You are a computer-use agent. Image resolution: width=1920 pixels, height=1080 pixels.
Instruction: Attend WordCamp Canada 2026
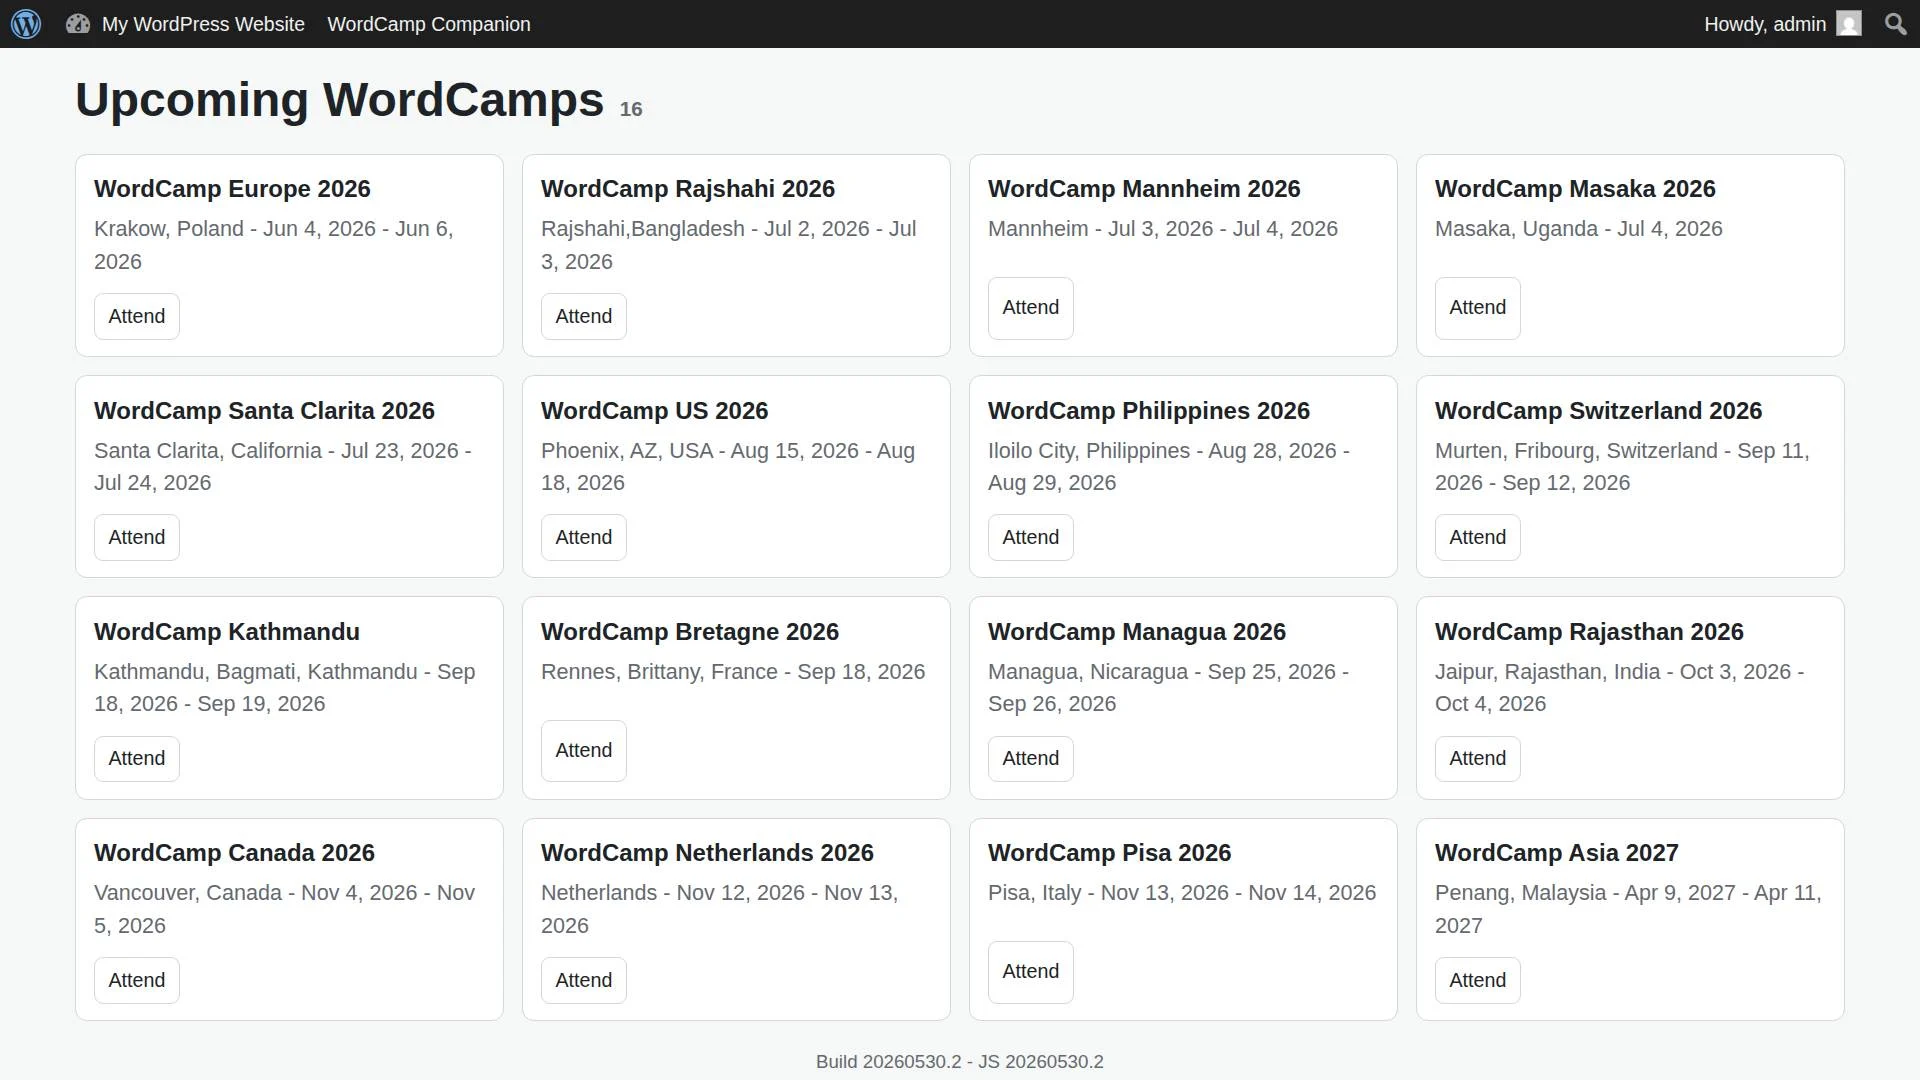(x=137, y=980)
